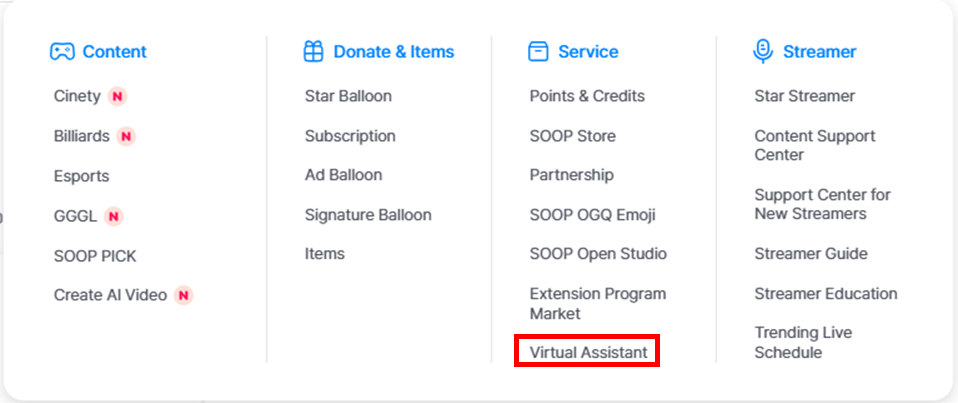Viewport: 958px width, 403px height.
Task: Click the N badge beside Billiards
Action: point(126,136)
